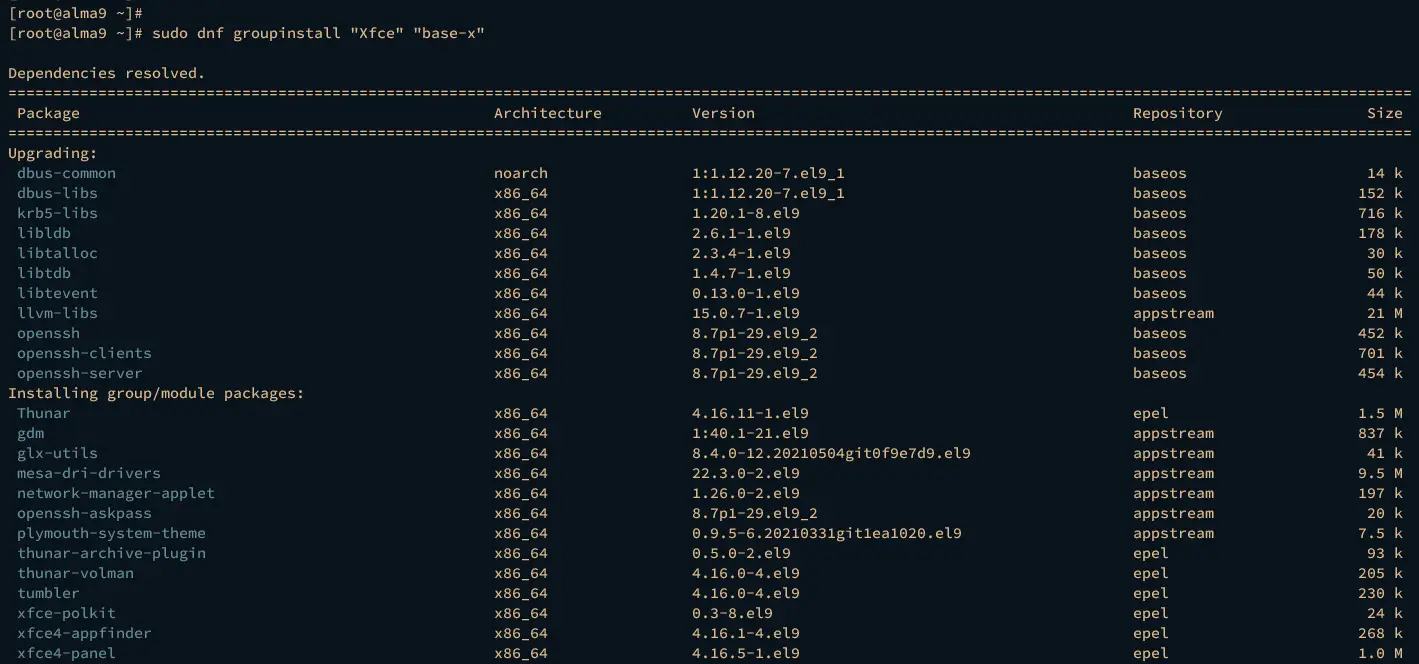1419x664 pixels.
Task: Select the 'epel' repository in tumbler row
Action: pyautogui.click(x=1151, y=593)
